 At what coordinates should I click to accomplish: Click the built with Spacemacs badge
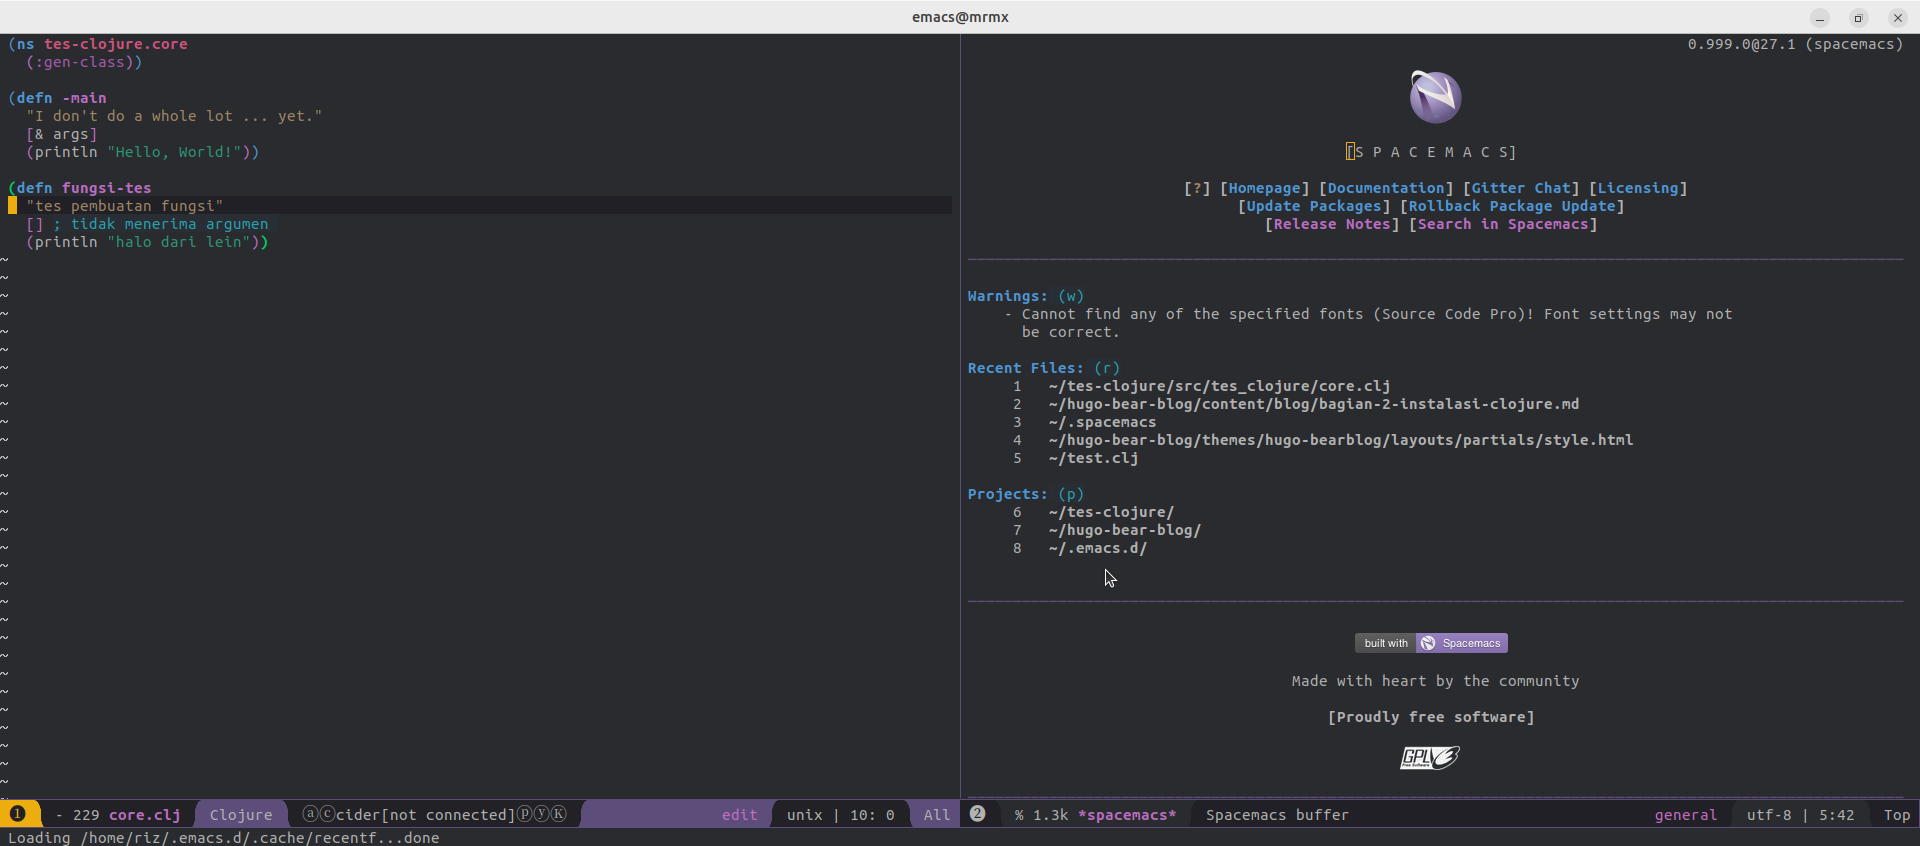click(x=1431, y=643)
